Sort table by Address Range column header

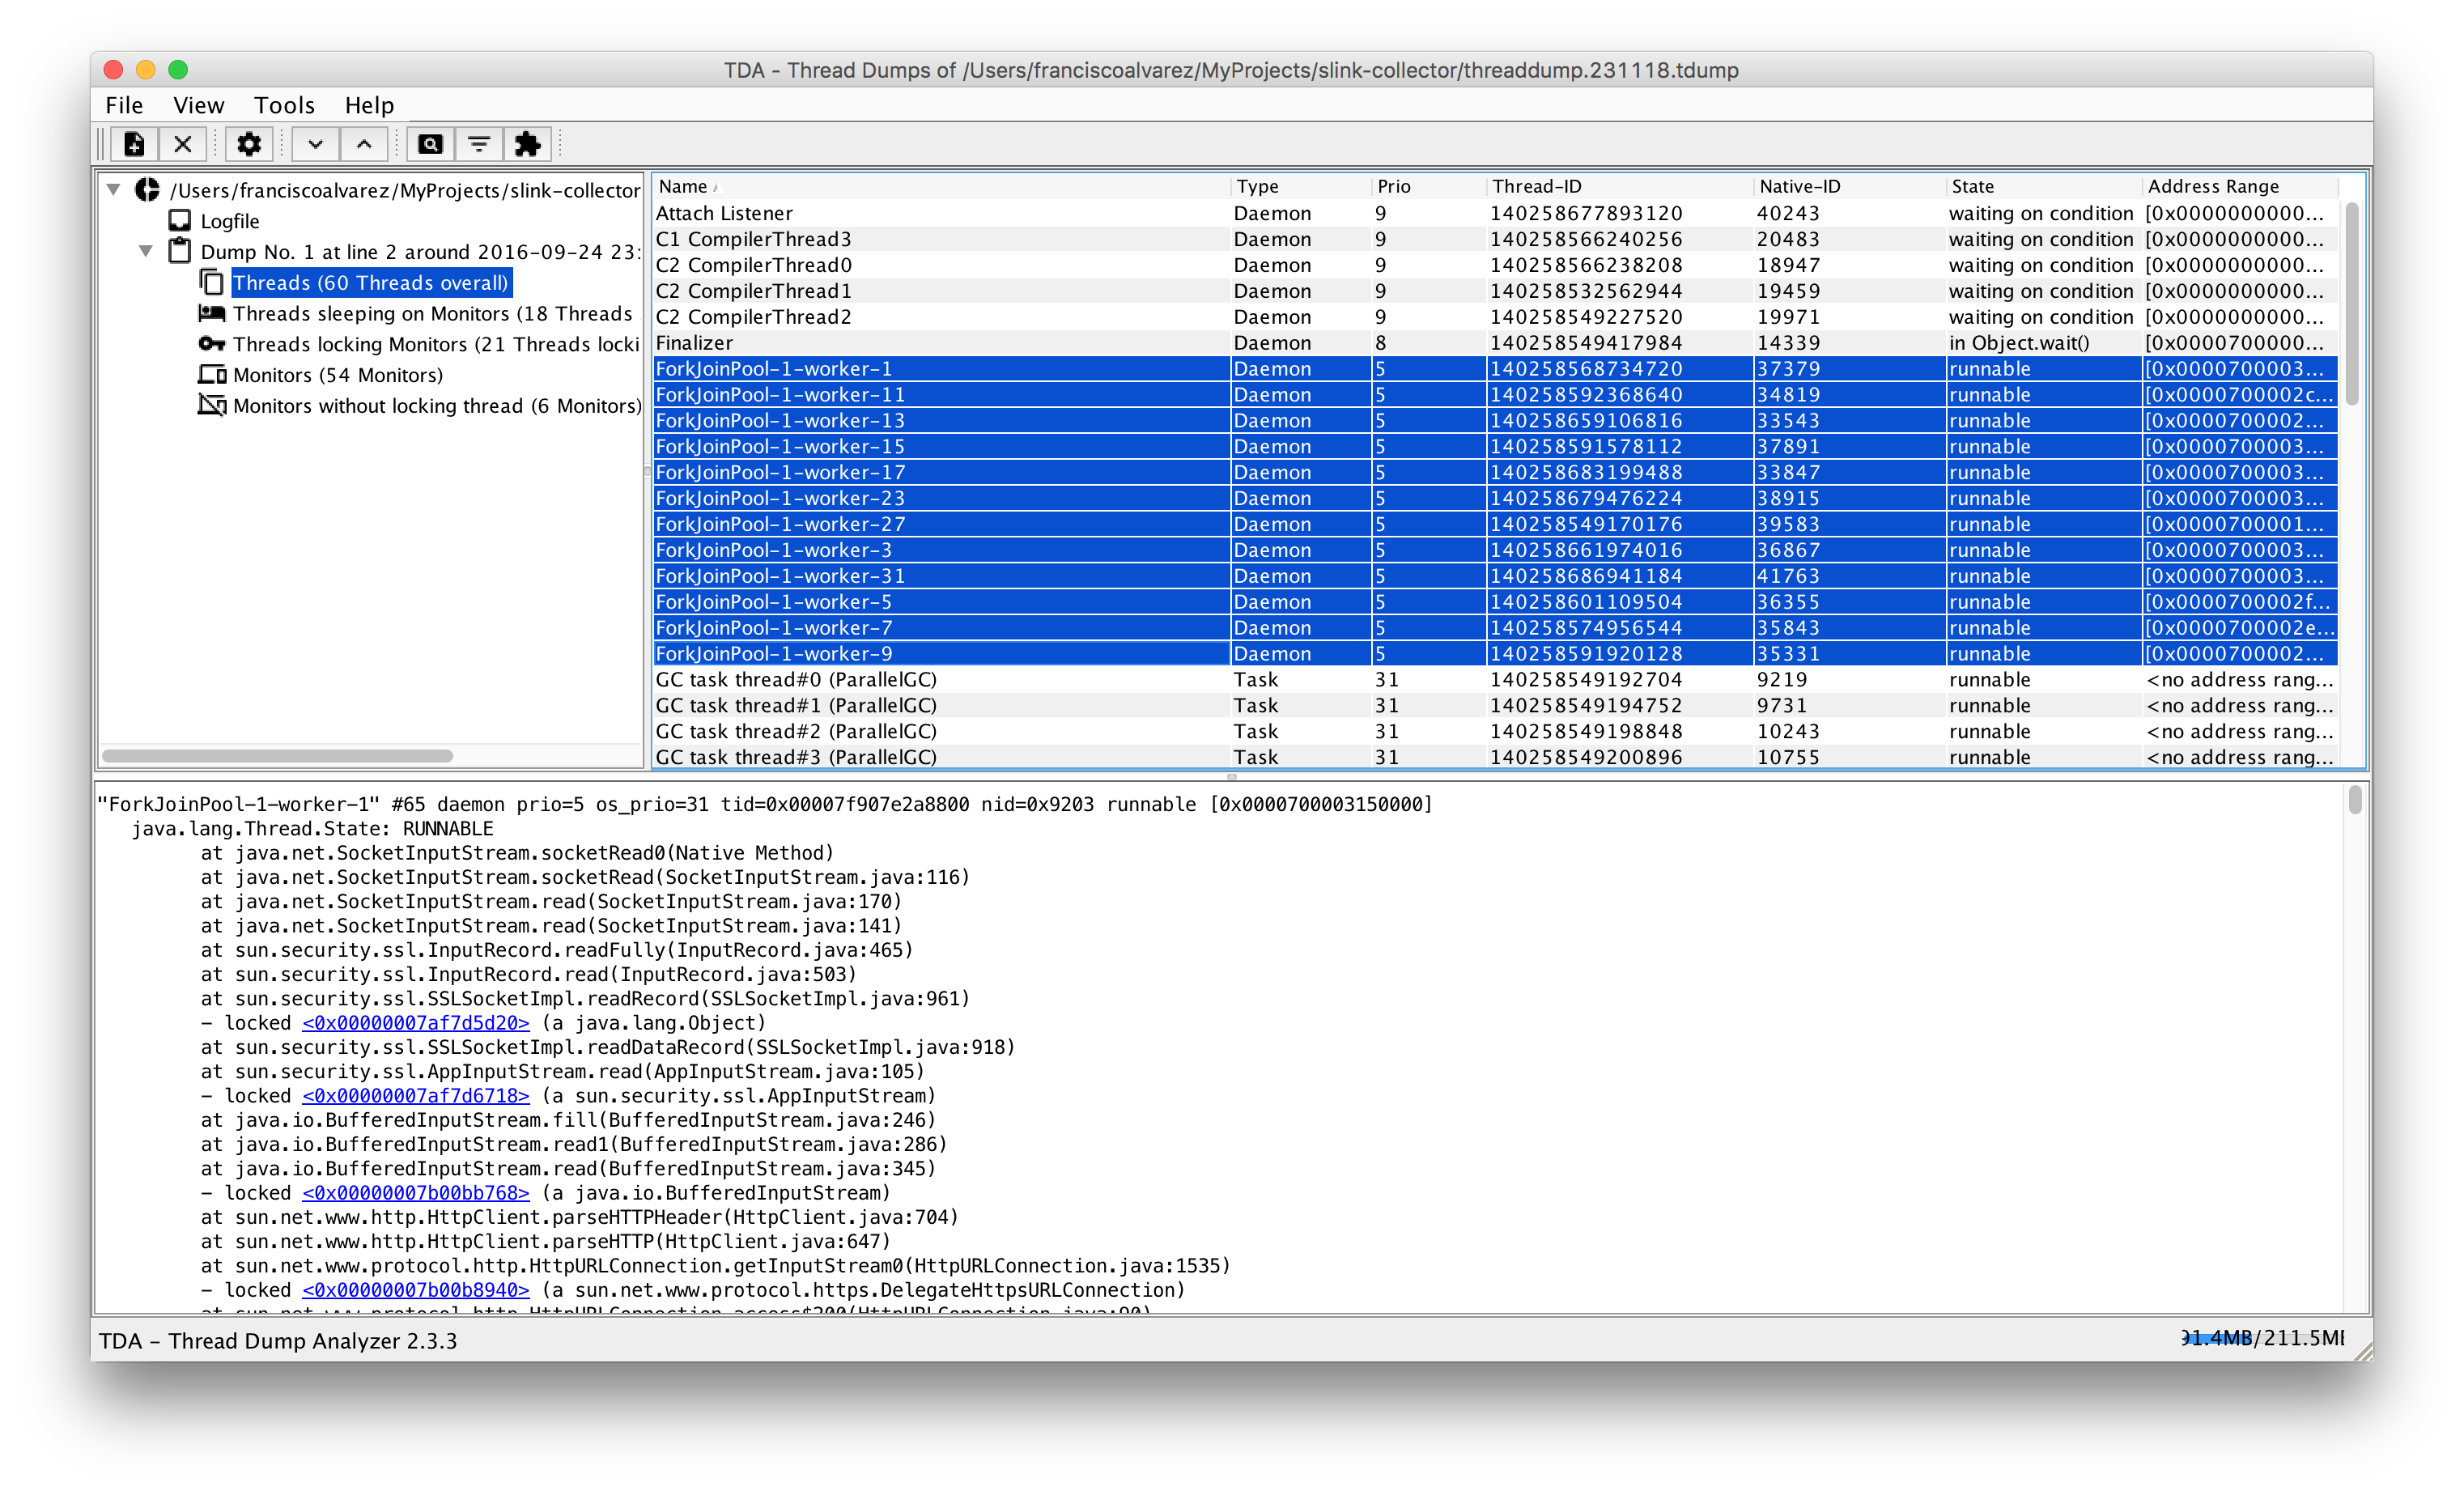pyautogui.click(x=2240, y=186)
